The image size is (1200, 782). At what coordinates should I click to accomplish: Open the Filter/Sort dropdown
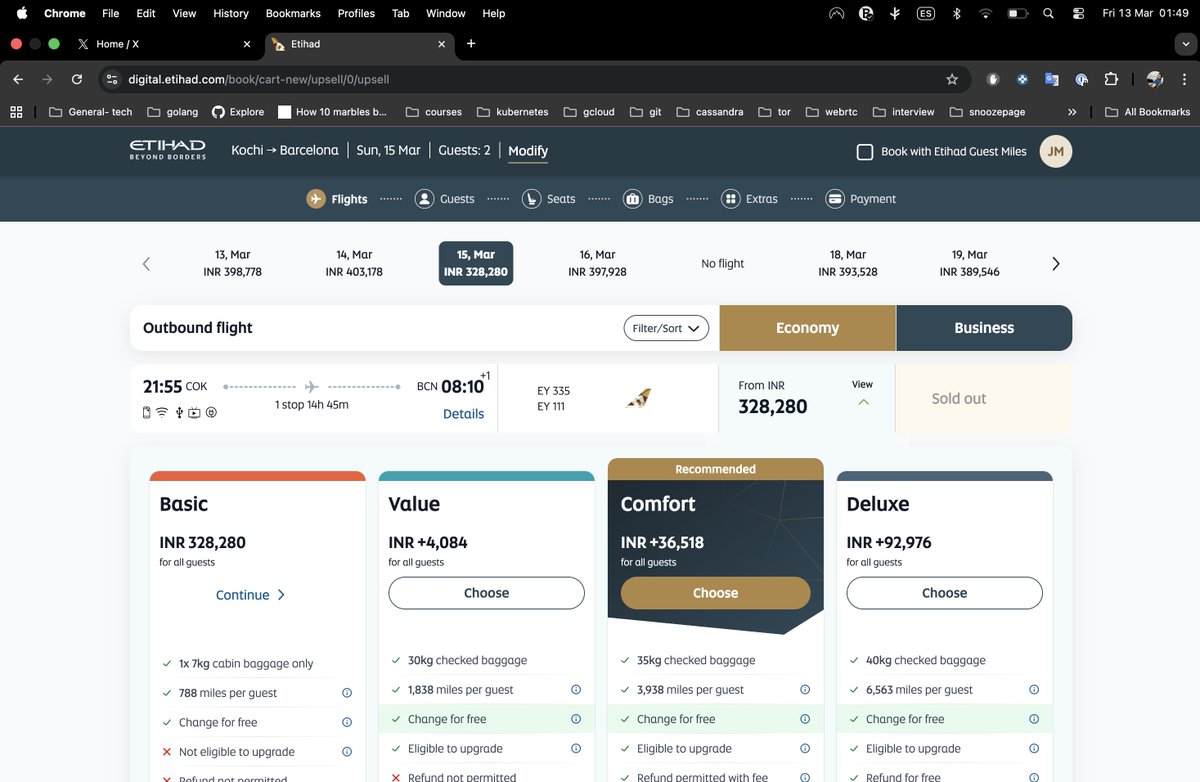(x=666, y=328)
